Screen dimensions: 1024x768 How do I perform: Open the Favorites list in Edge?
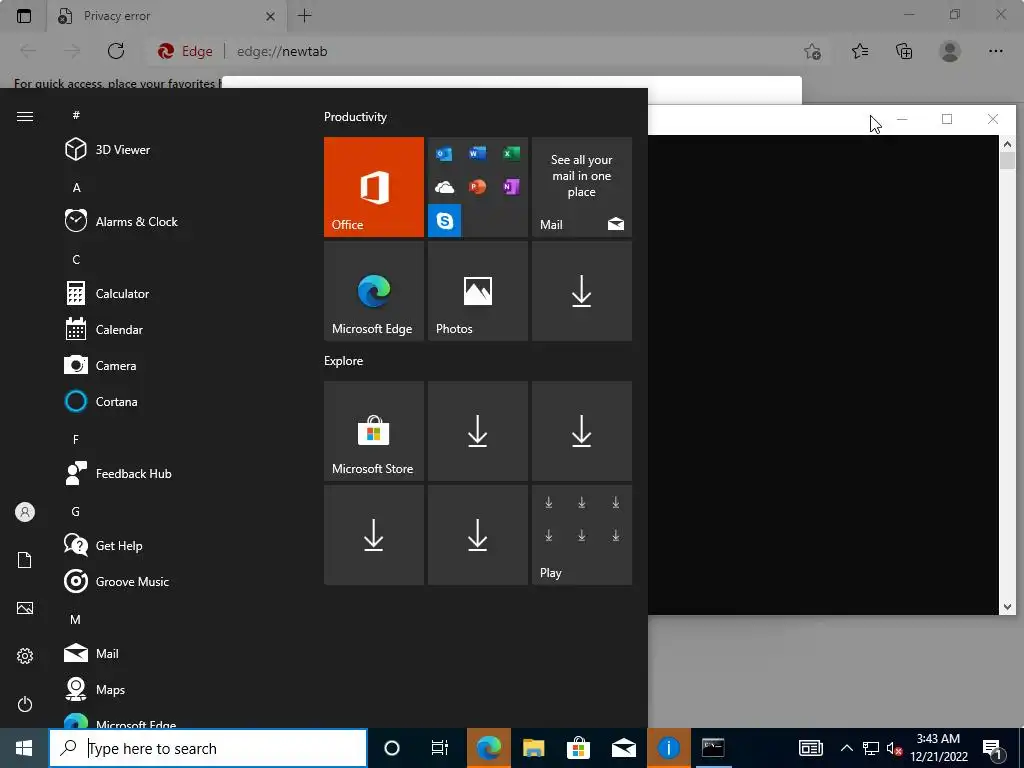[860, 51]
